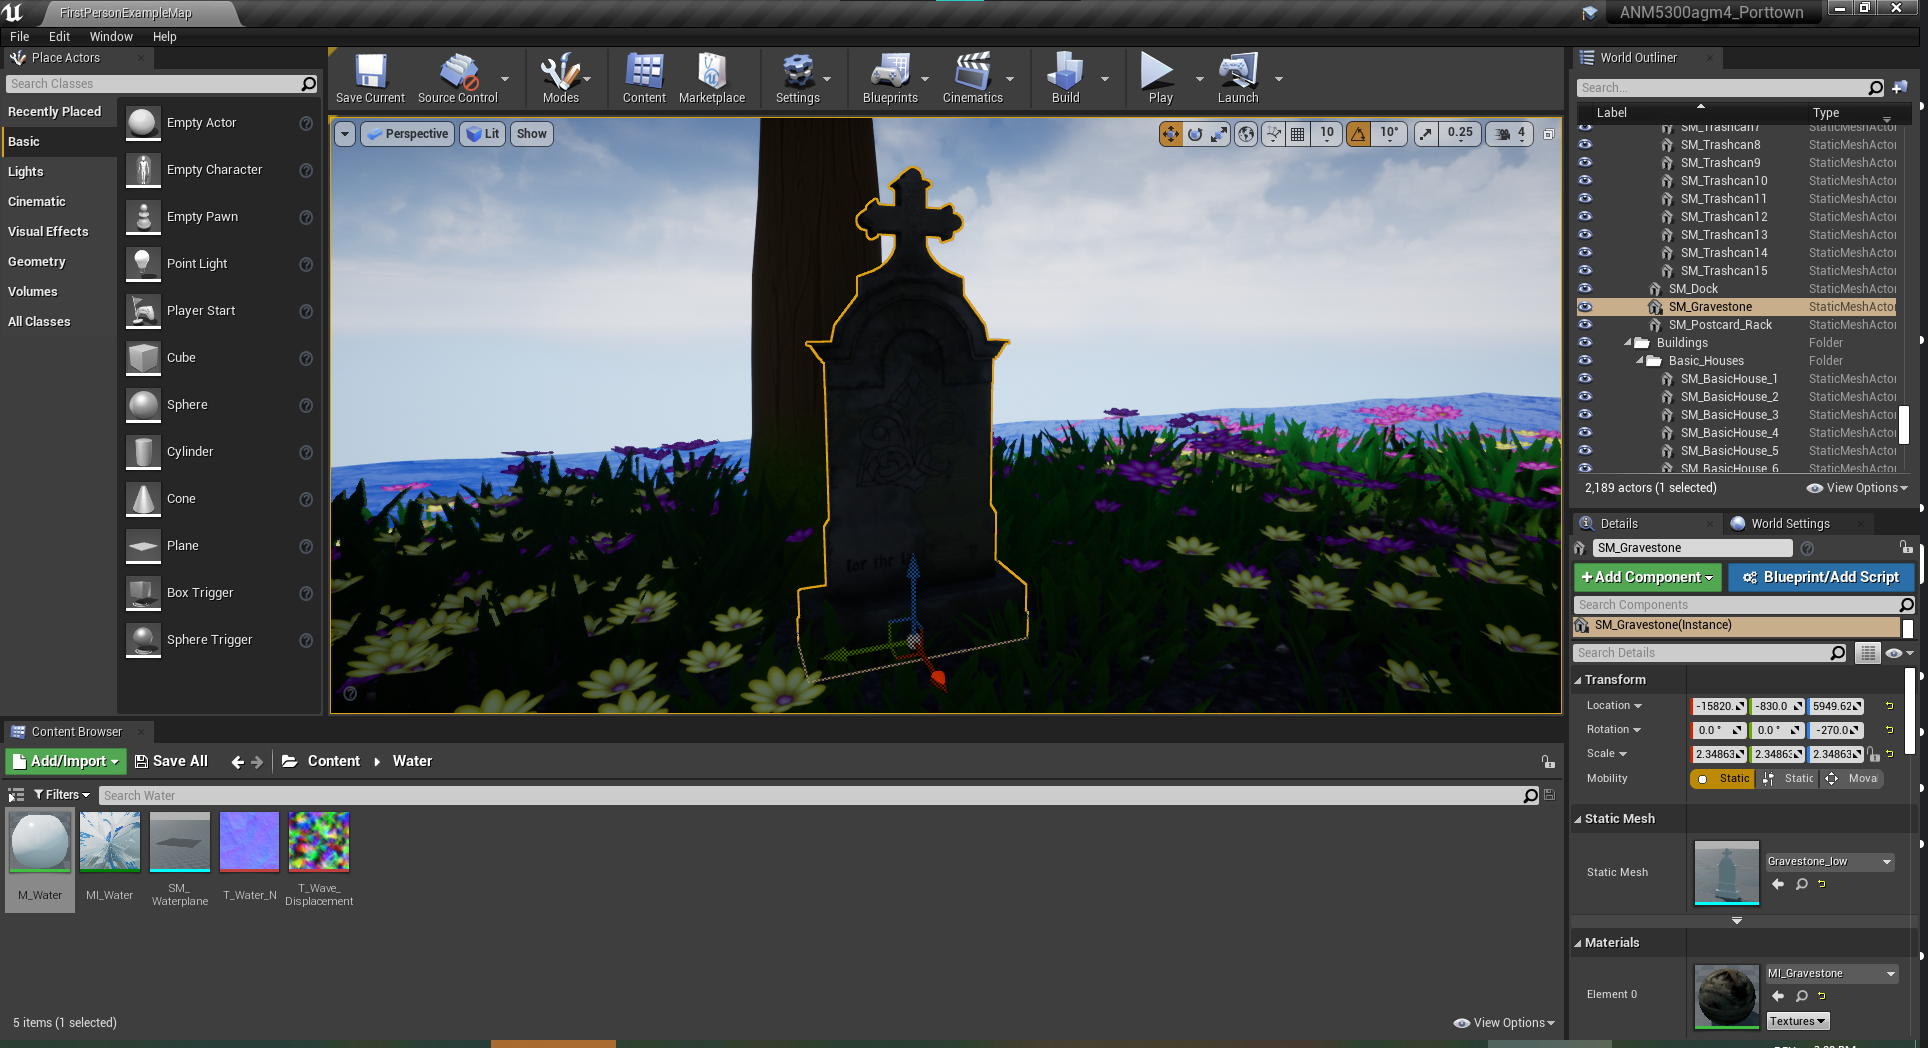Toggle surface snapping icon in viewport
The width and height of the screenshot is (1928, 1048).
(x=1273, y=134)
